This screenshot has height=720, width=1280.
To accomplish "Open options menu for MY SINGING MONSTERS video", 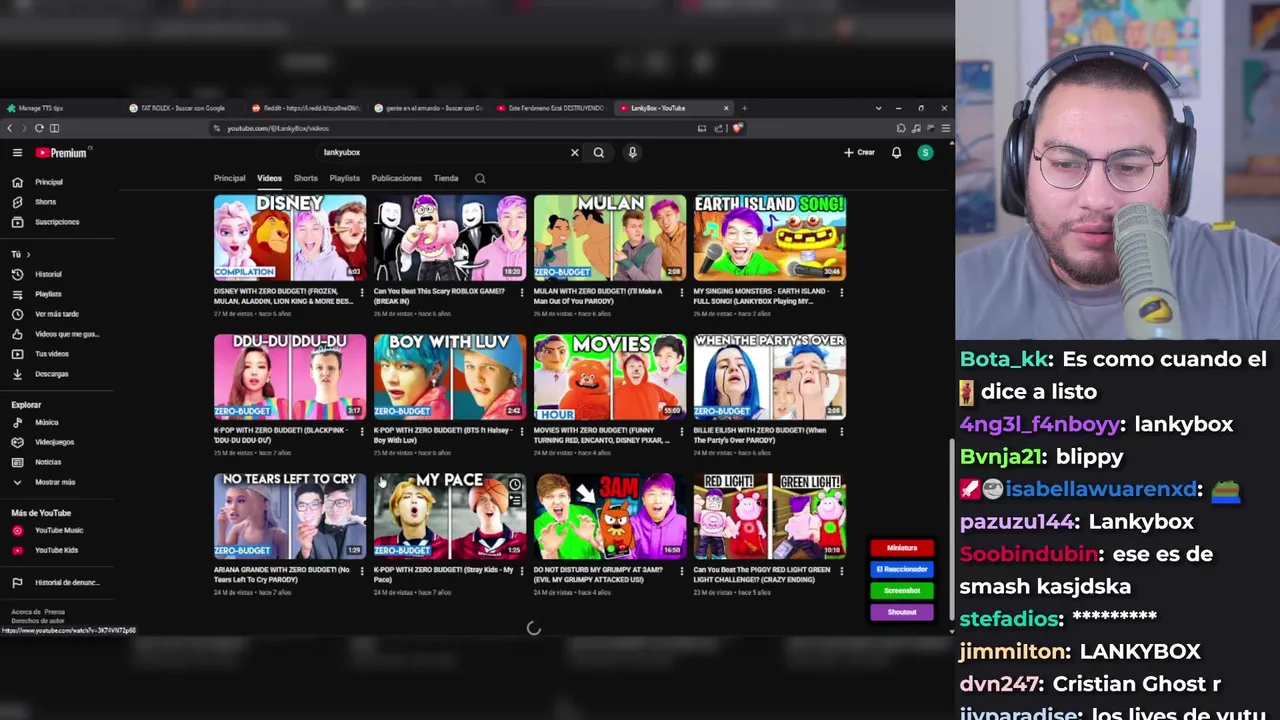I will pos(841,292).
